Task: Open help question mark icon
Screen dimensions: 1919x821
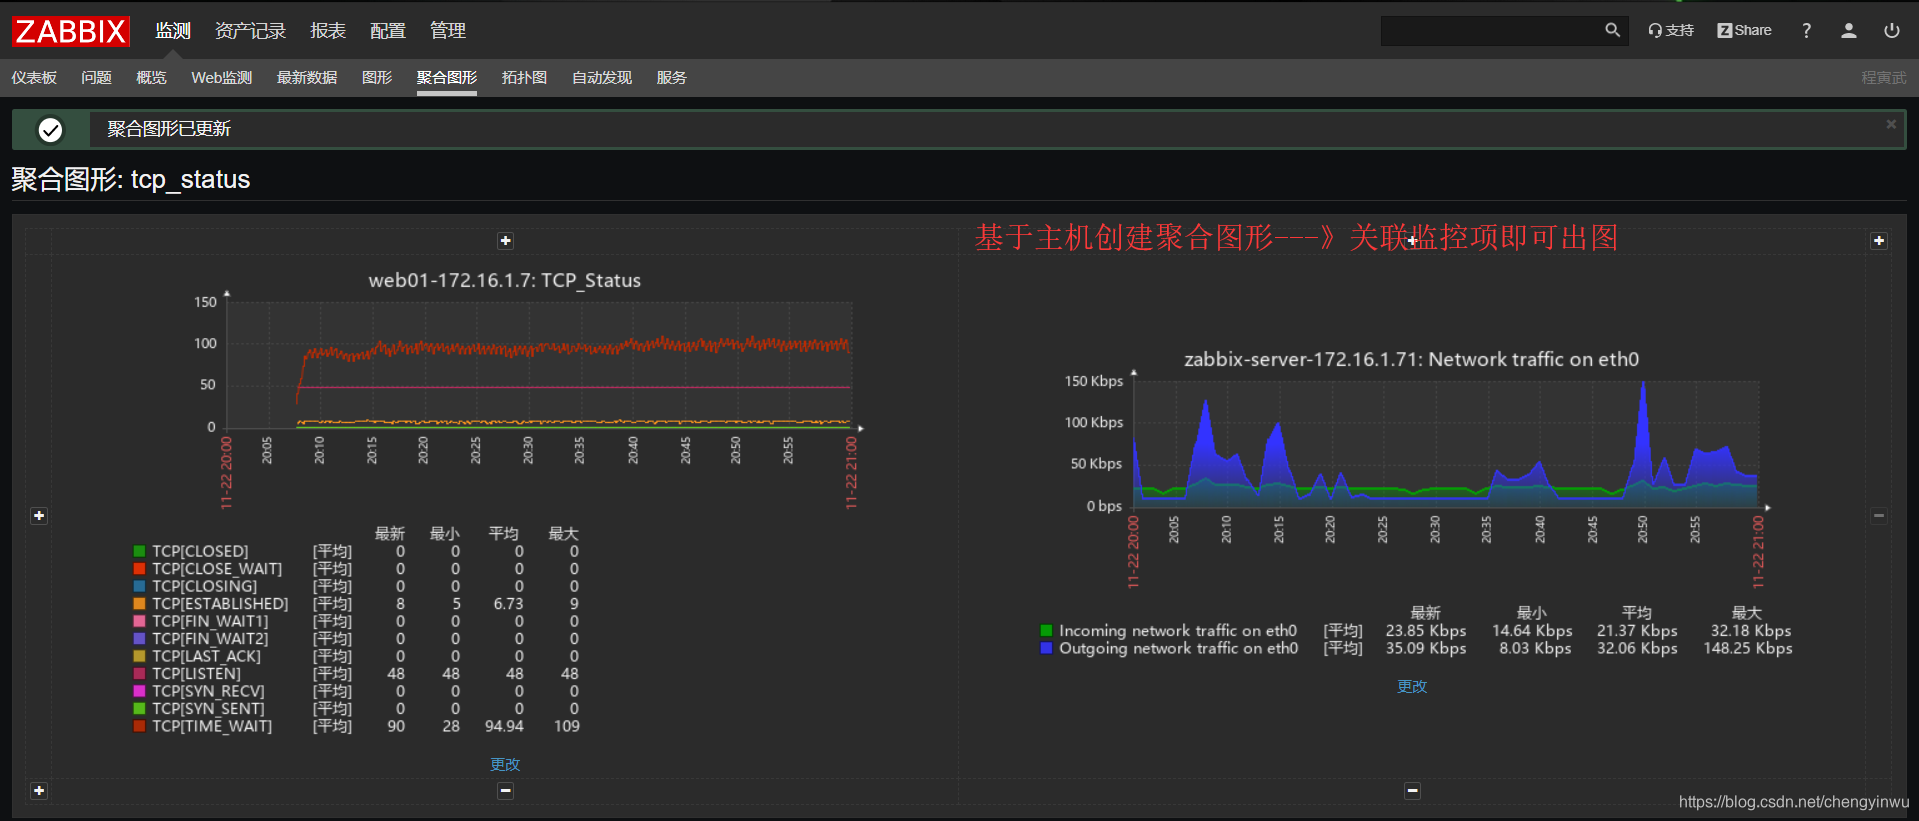Action: (1806, 30)
